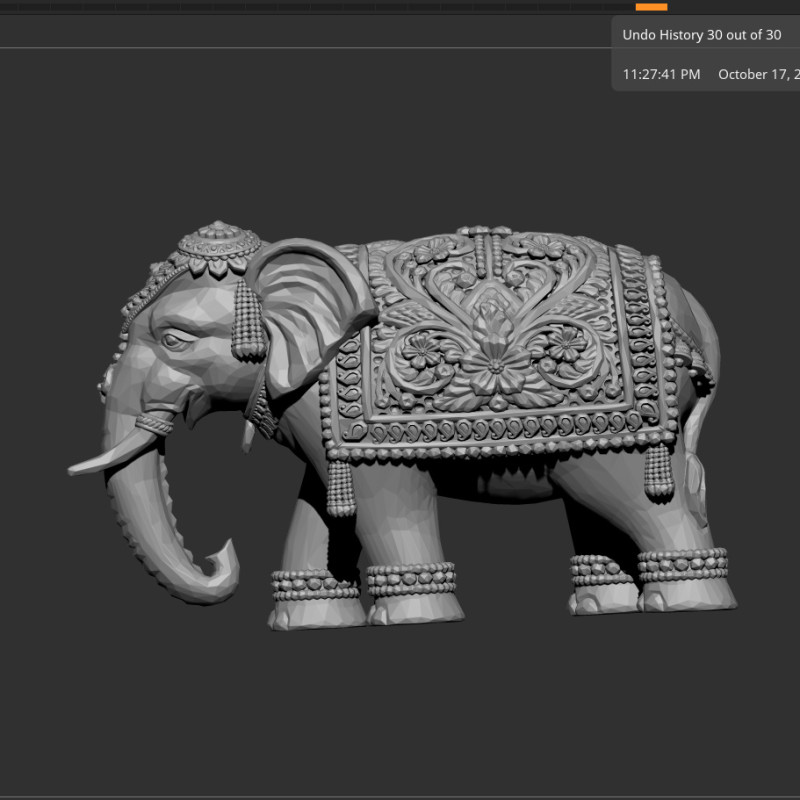Click the 'Undo History 30 out of 30' tooltip text
The height and width of the screenshot is (800, 800).
coord(701,34)
